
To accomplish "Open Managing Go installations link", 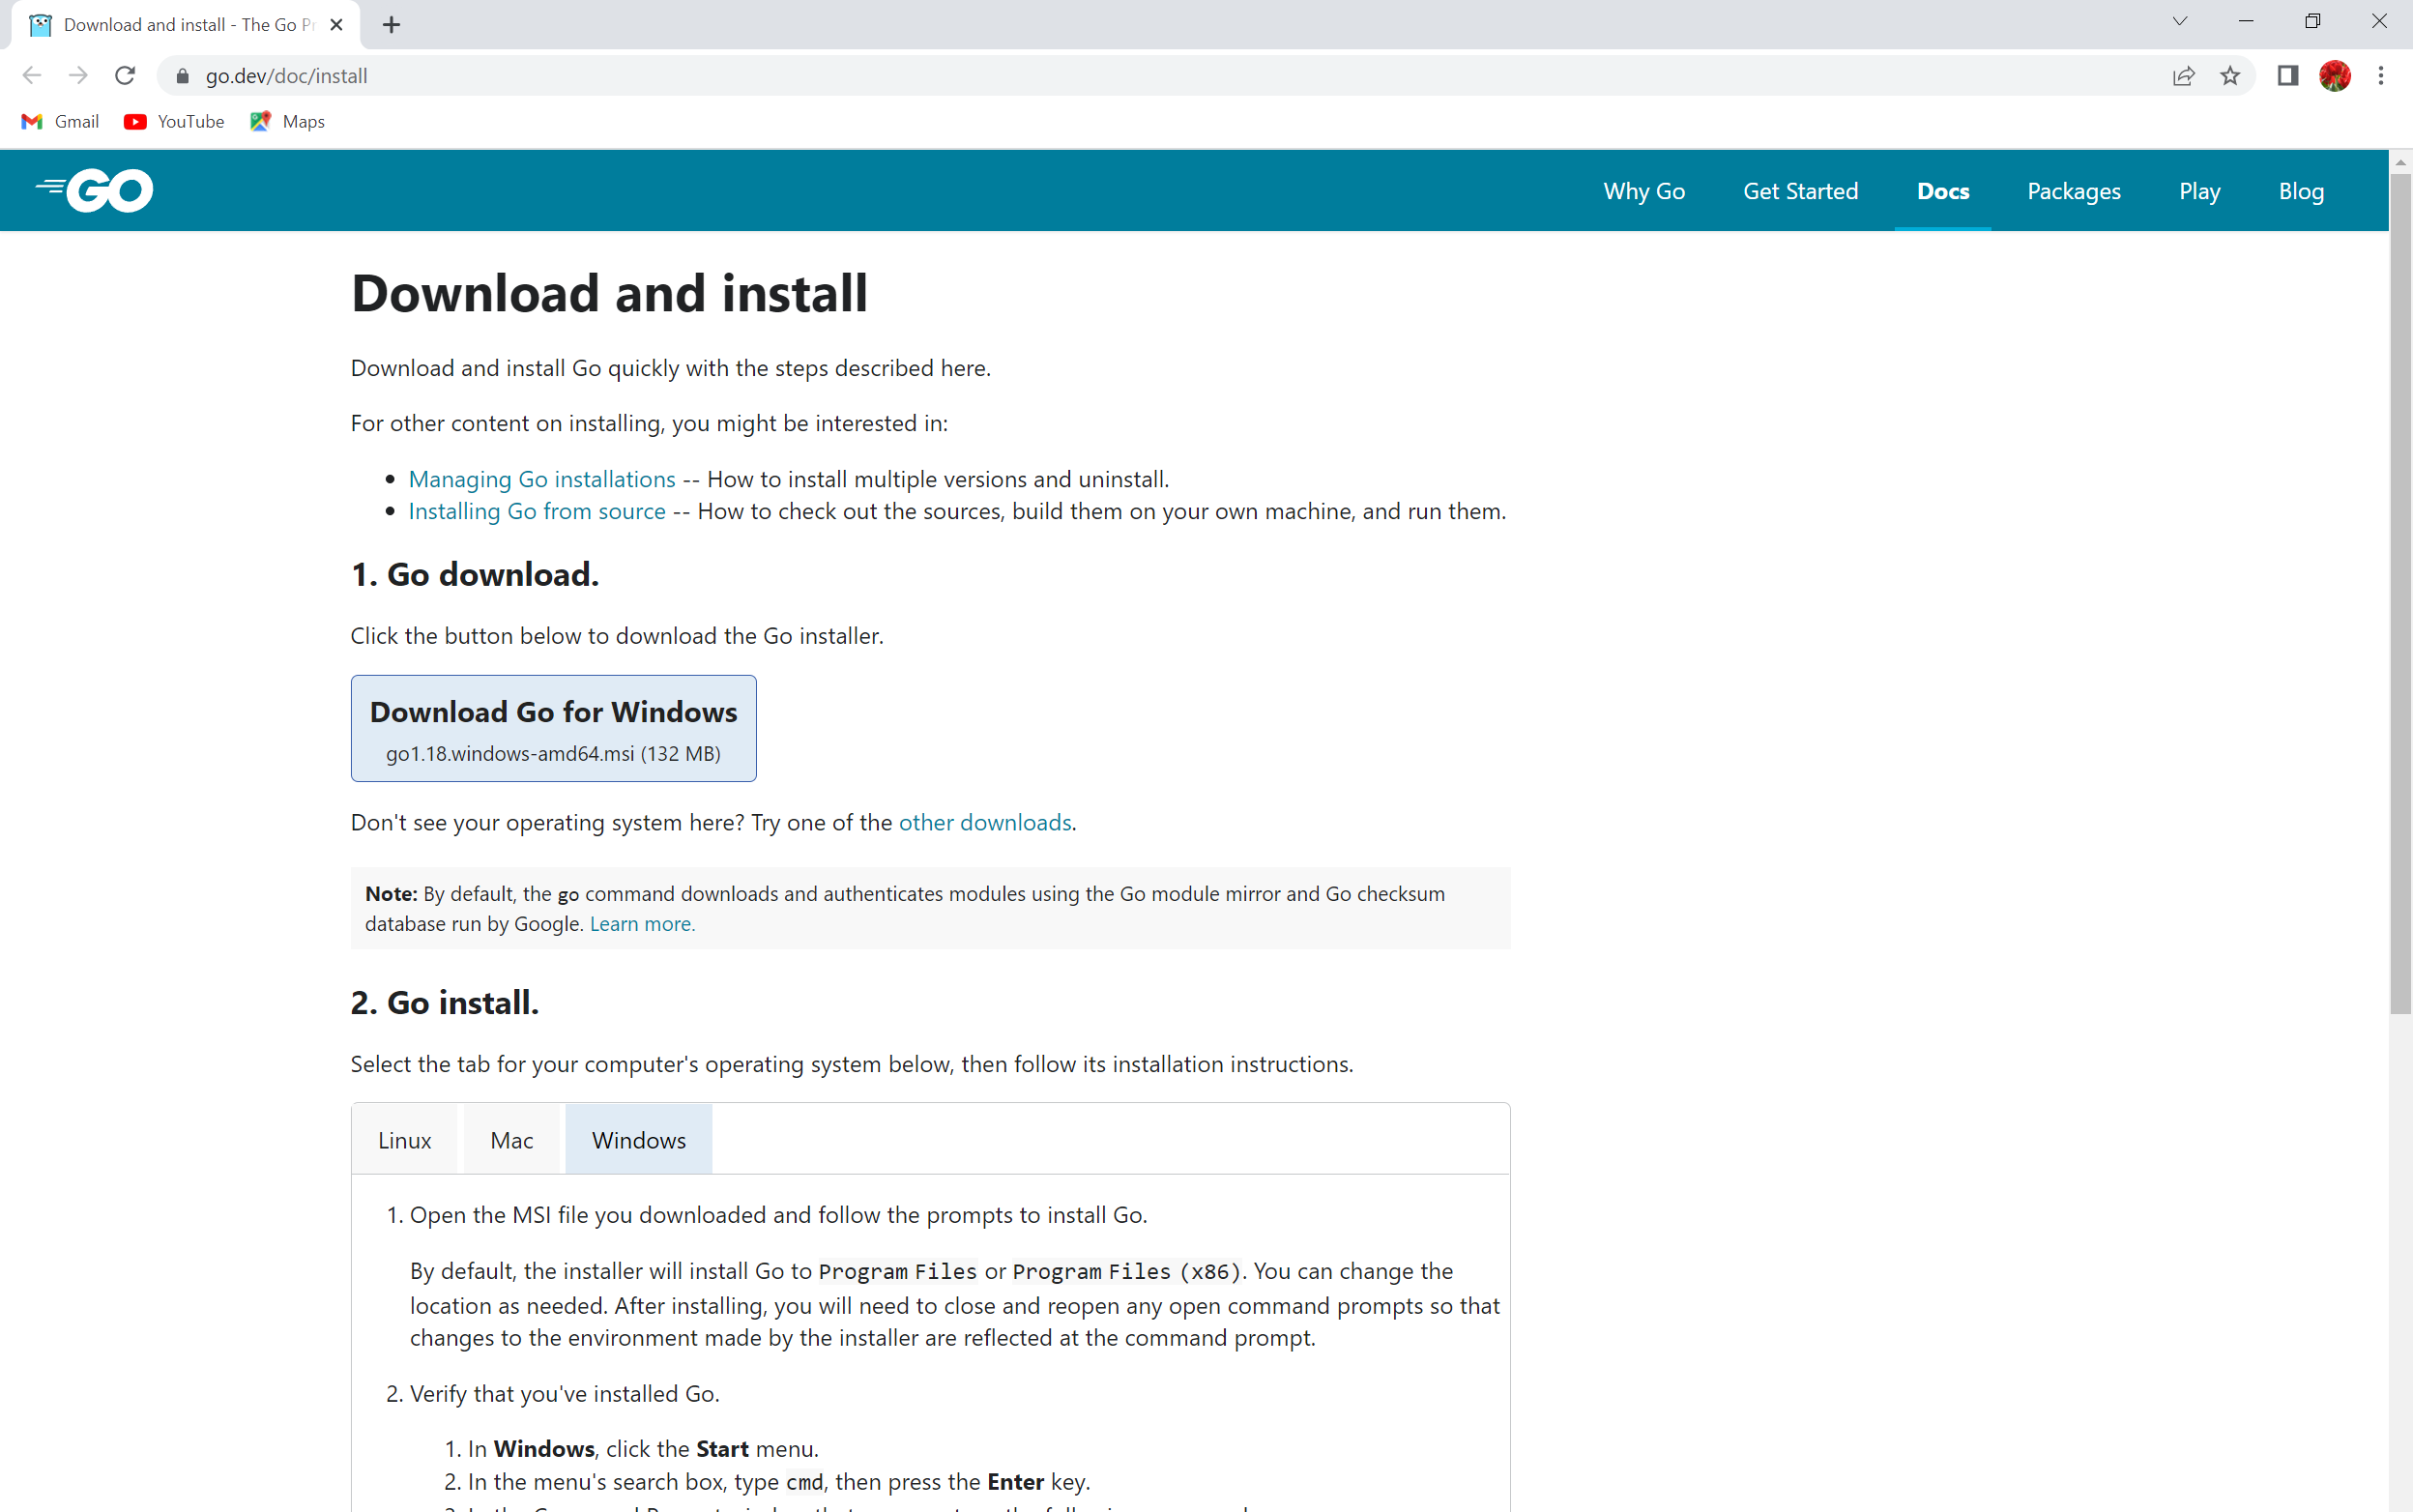I will point(542,479).
